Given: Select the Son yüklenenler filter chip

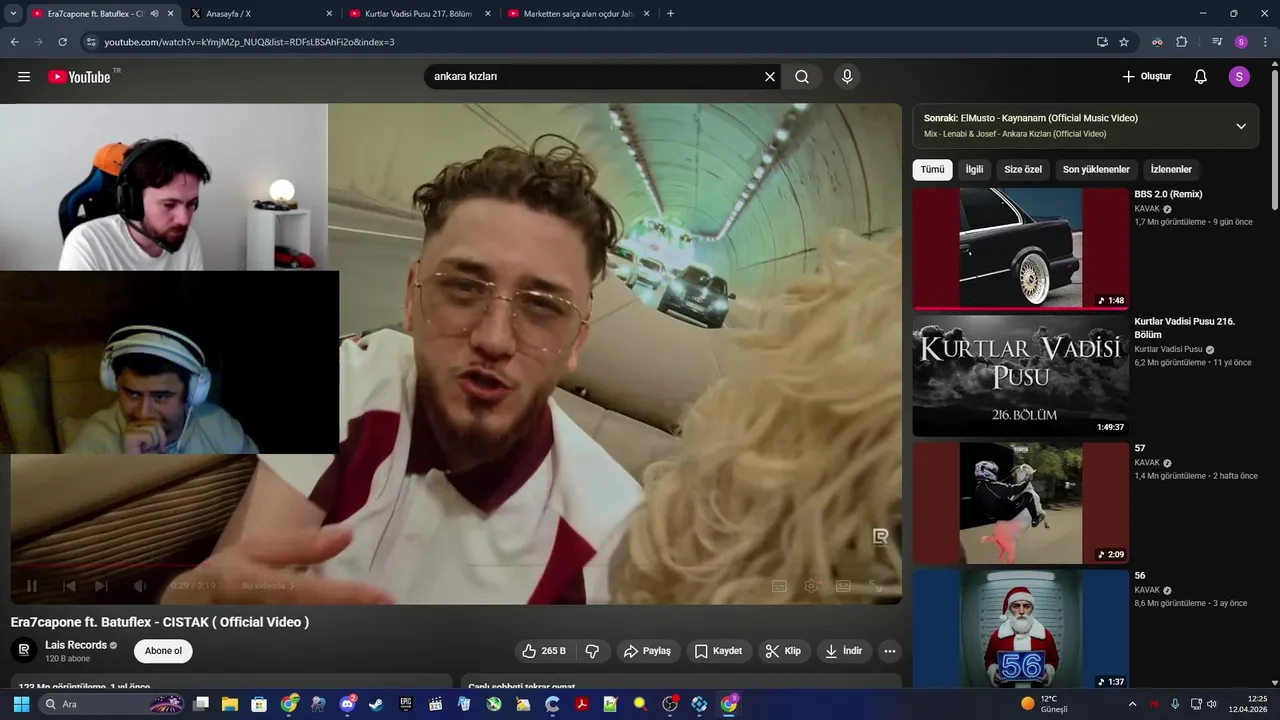Looking at the screenshot, I should click(x=1096, y=170).
